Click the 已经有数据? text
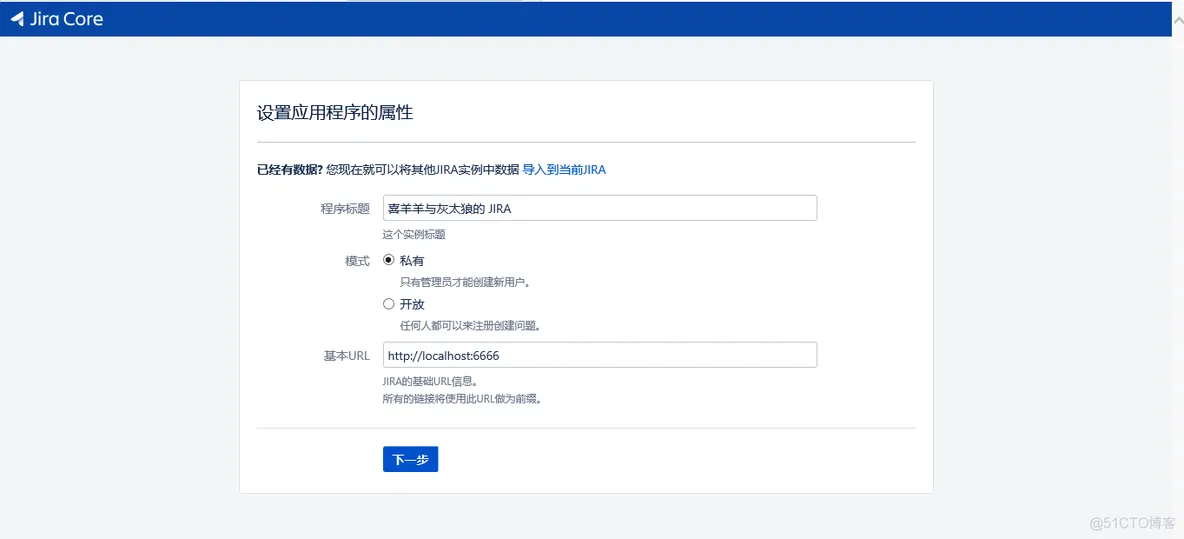The height and width of the screenshot is (539, 1184). pos(290,170)
